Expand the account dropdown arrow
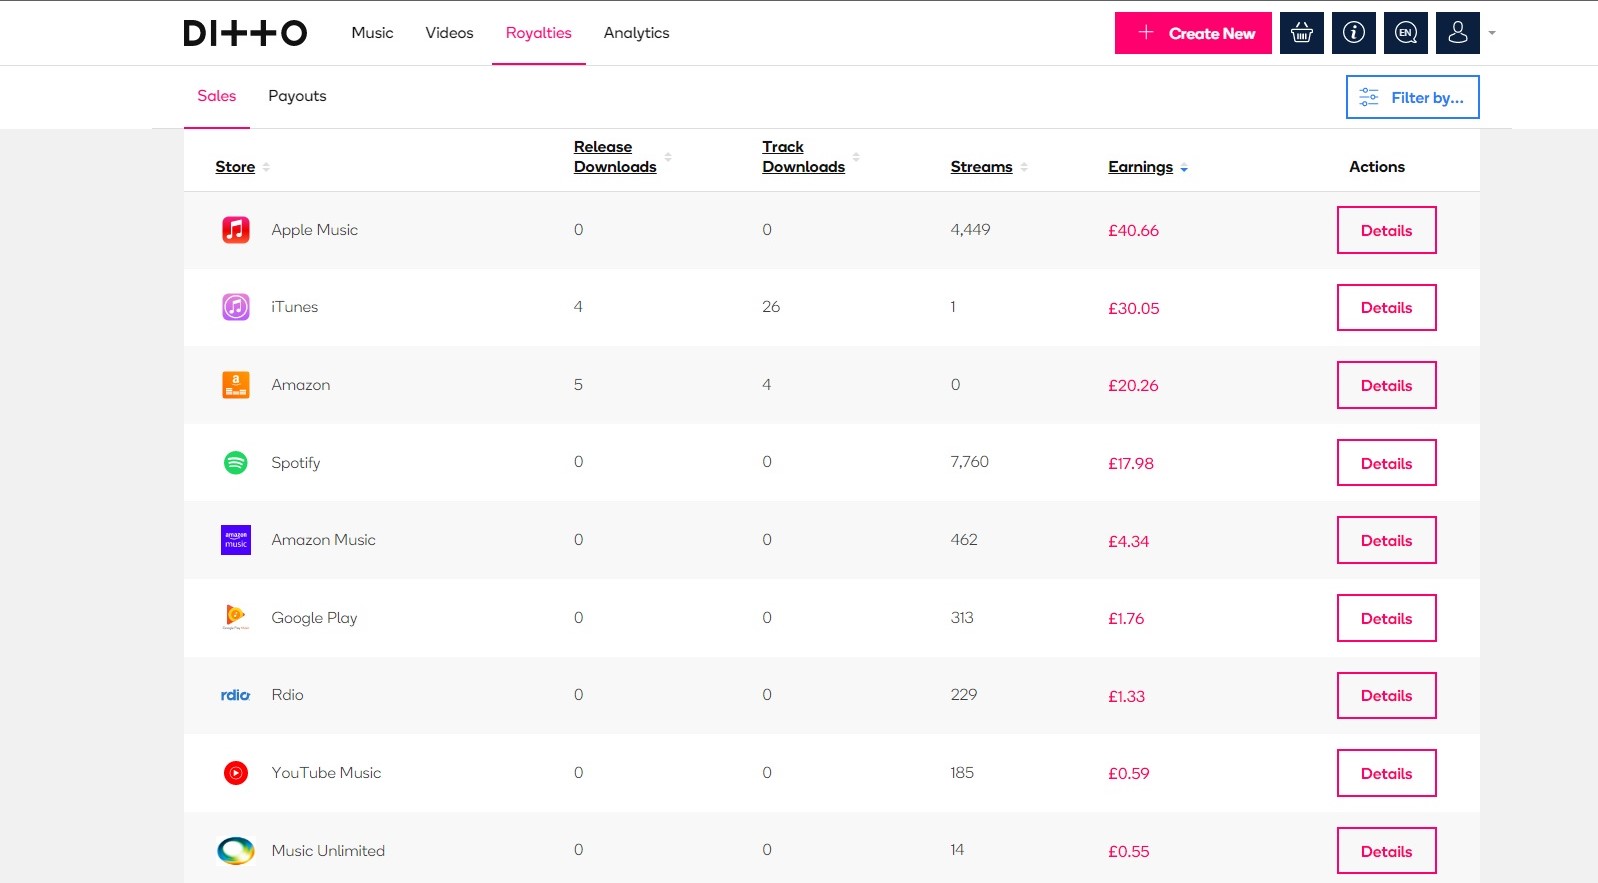 [1492, 33]
